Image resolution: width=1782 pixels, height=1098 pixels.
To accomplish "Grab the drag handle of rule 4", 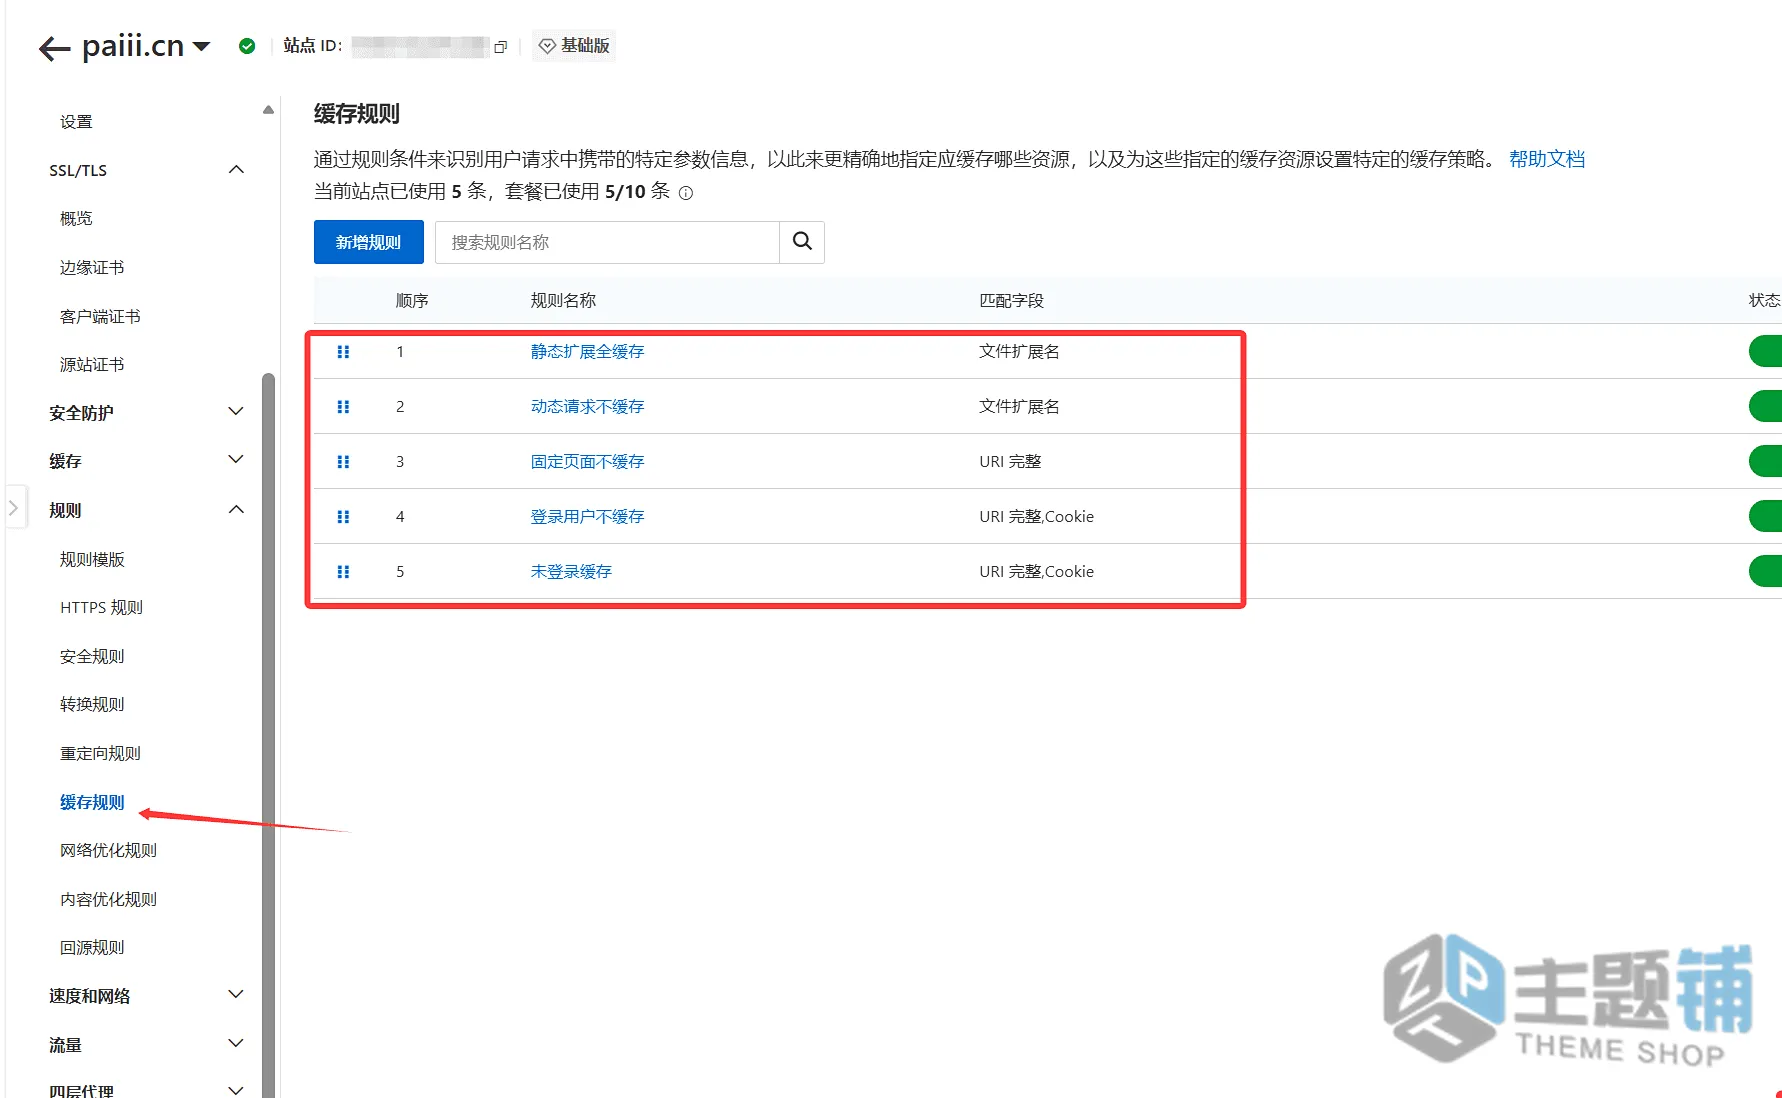I will (343, 517).
